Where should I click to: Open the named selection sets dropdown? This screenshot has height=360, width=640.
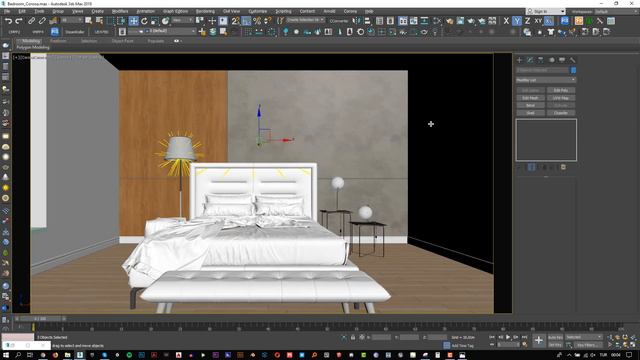pos(305,20)
